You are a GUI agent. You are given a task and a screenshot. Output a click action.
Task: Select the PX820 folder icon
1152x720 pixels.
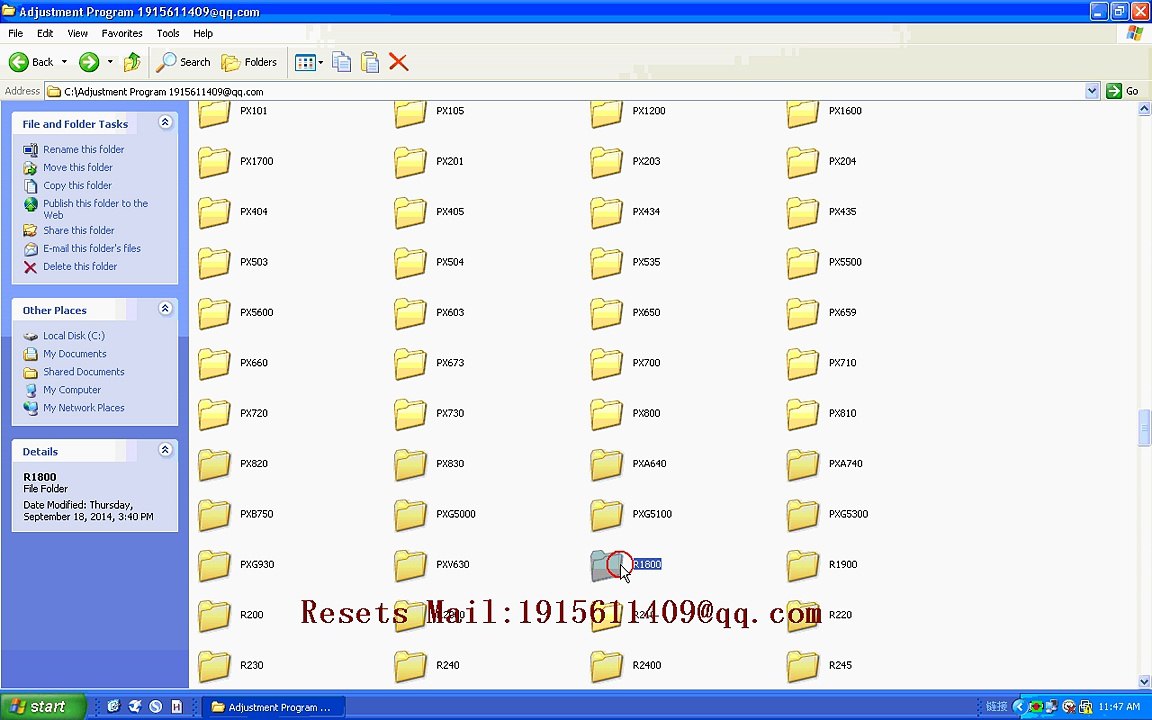click(x=215, y=464)
